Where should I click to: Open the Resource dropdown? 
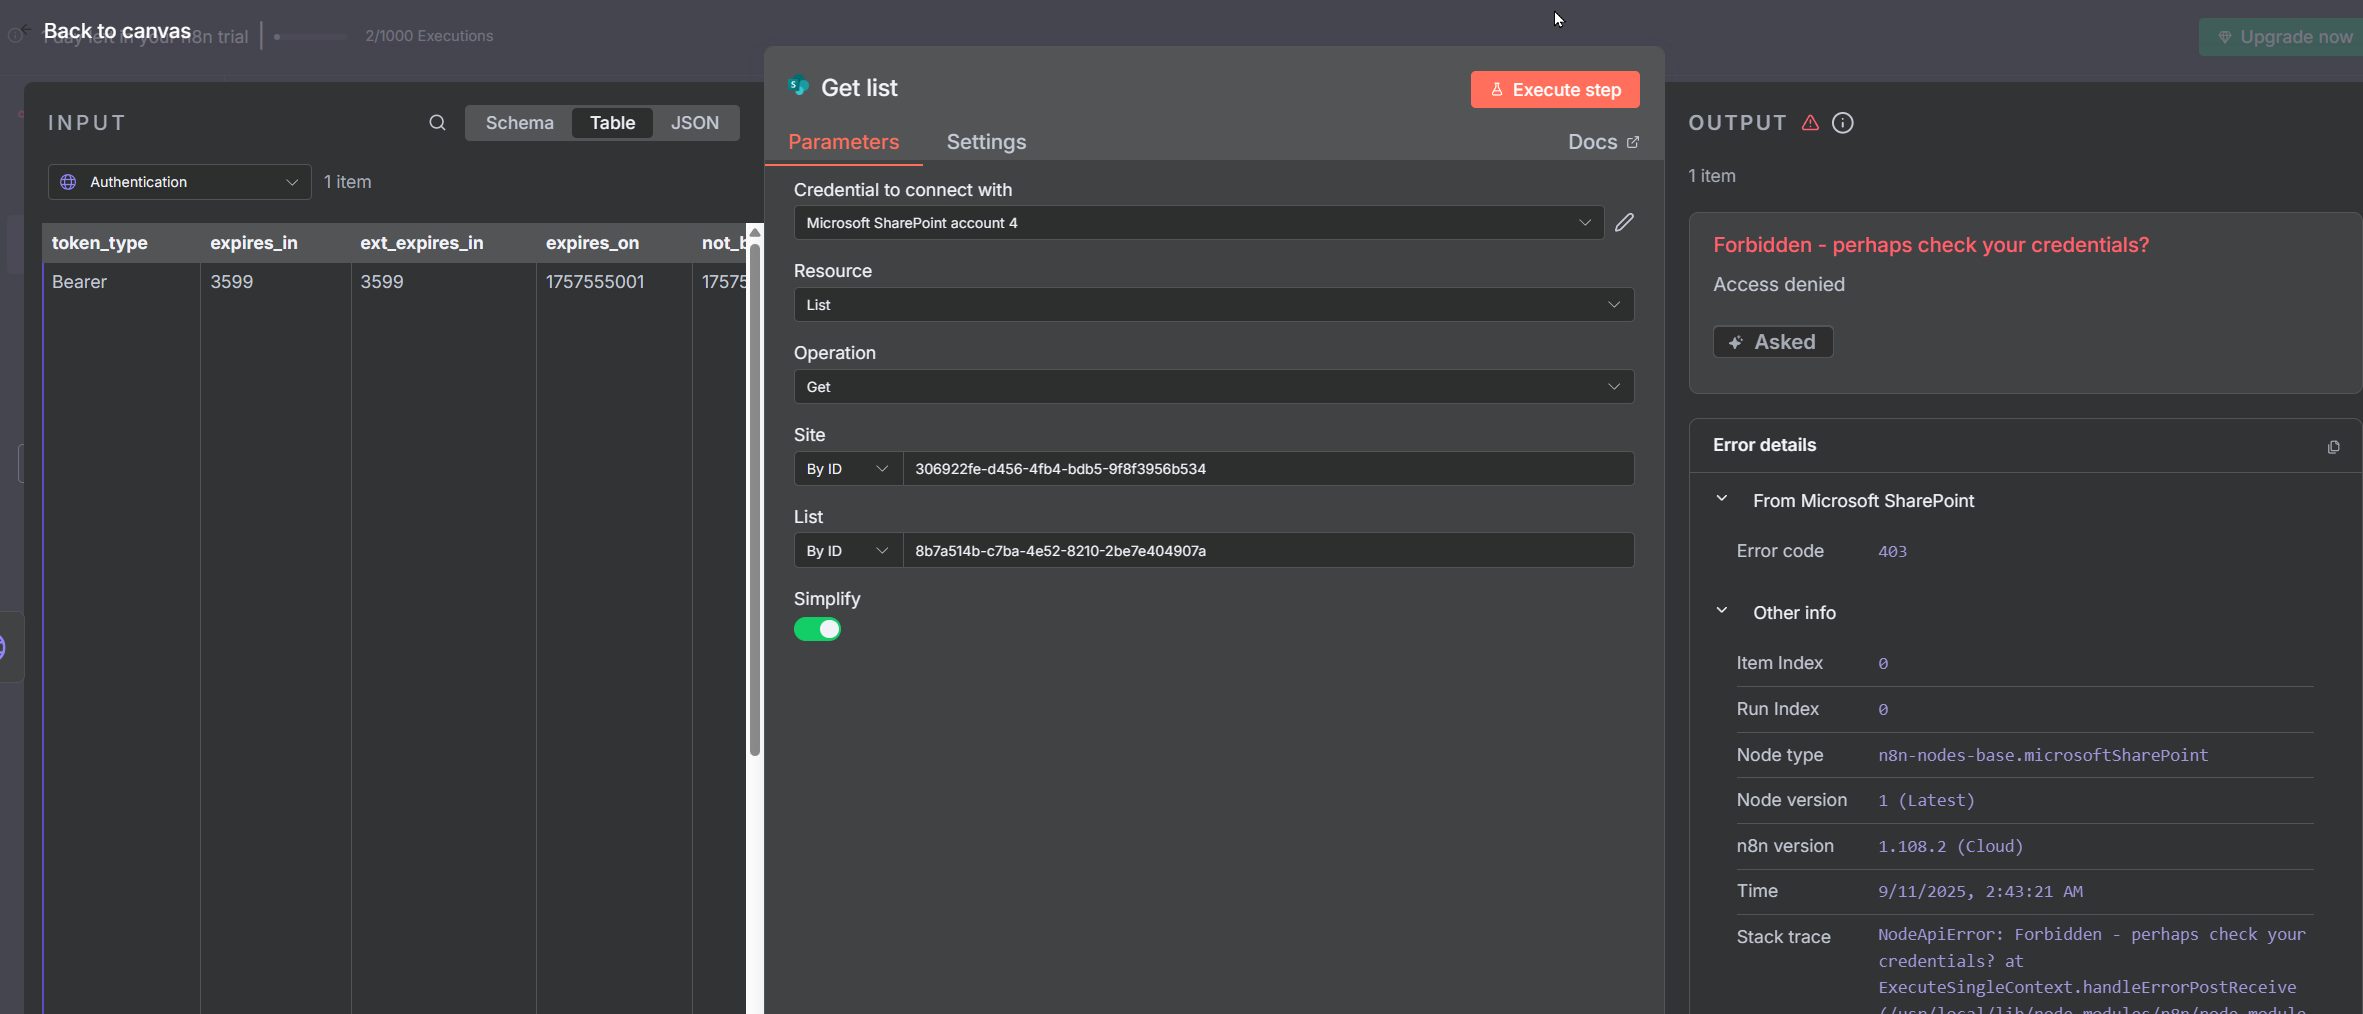coord(1213,305)
